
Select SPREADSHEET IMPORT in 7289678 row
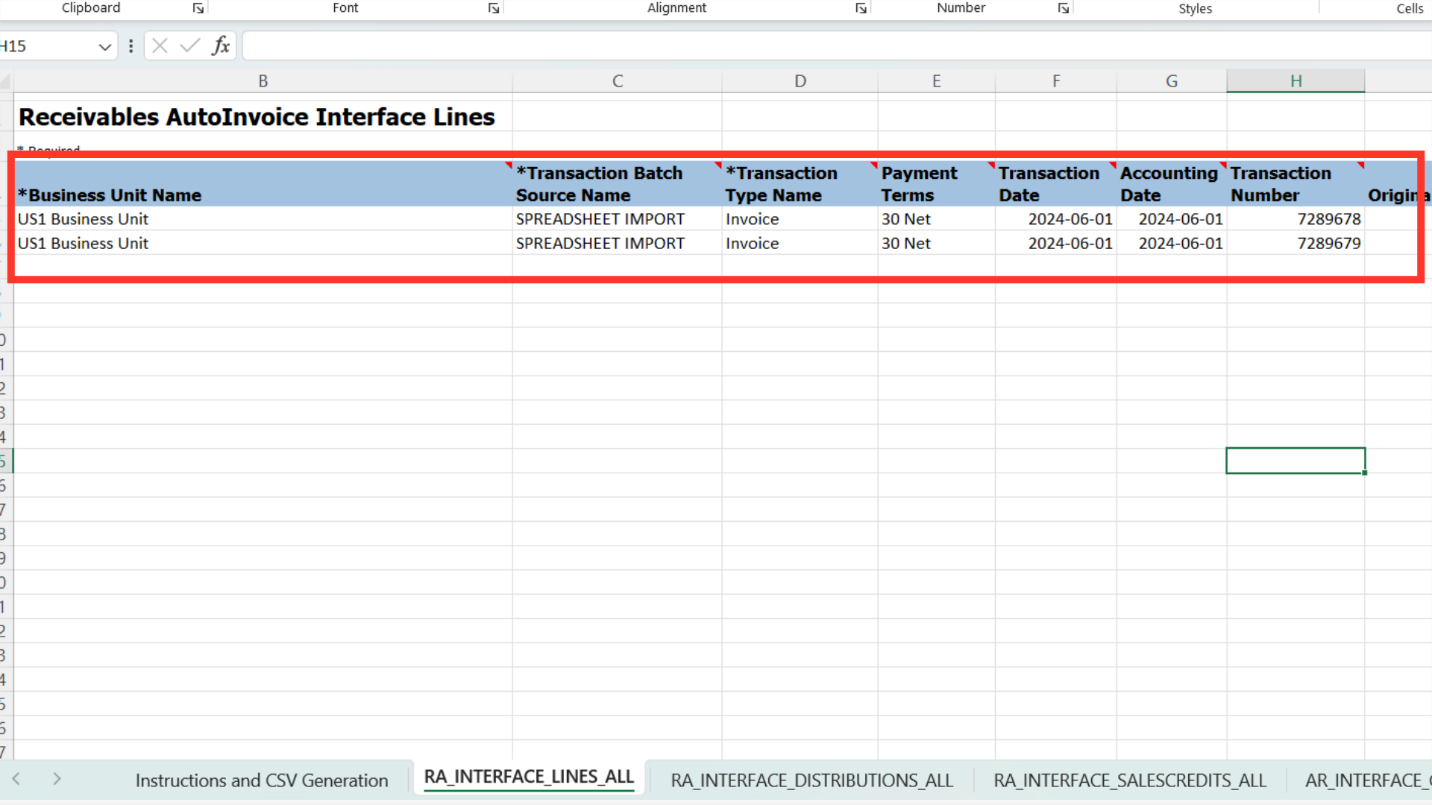(617, 219)
